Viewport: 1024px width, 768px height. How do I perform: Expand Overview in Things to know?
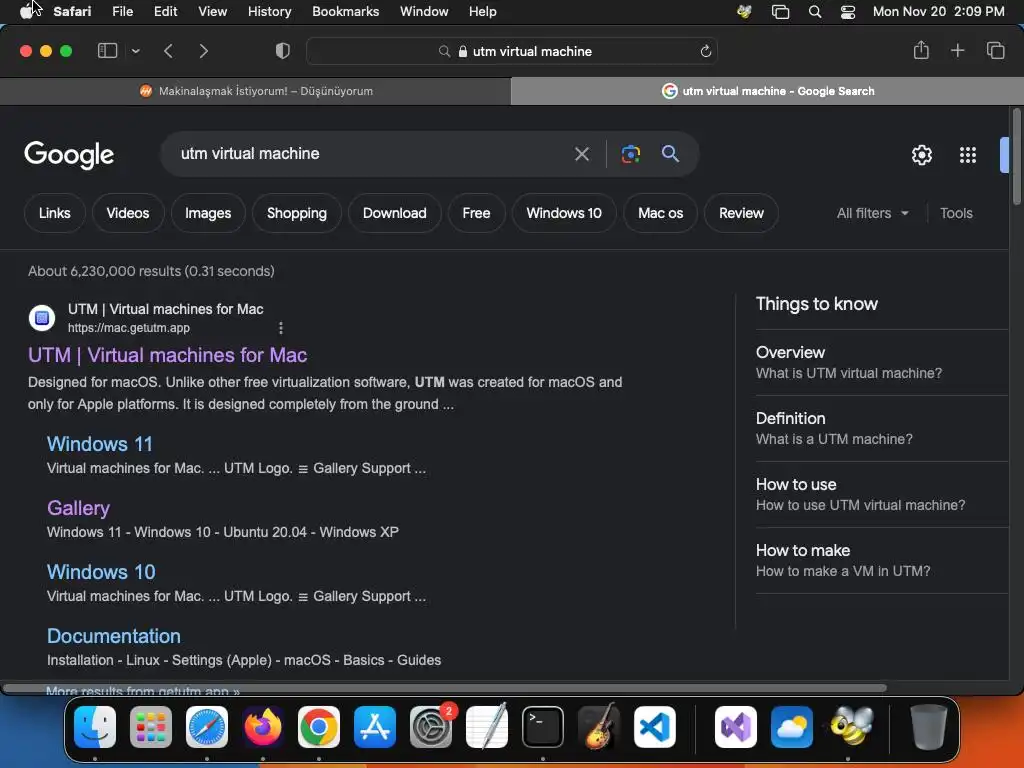(882, 362)
